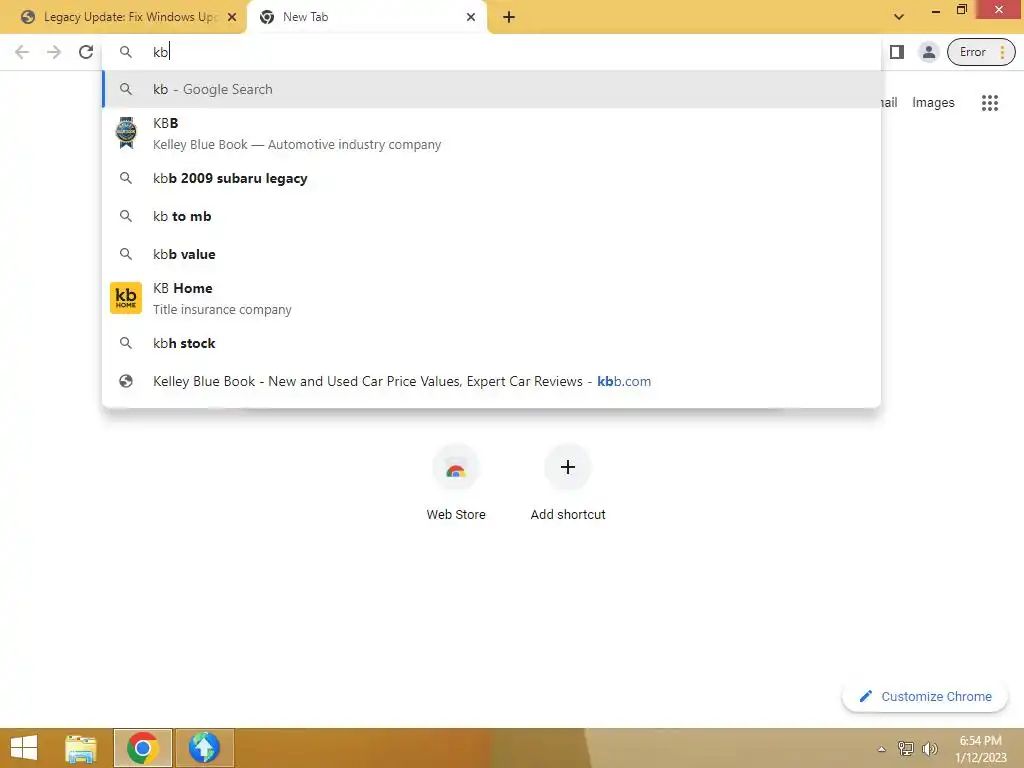Close the Legacy Update tab

point(232,17)
